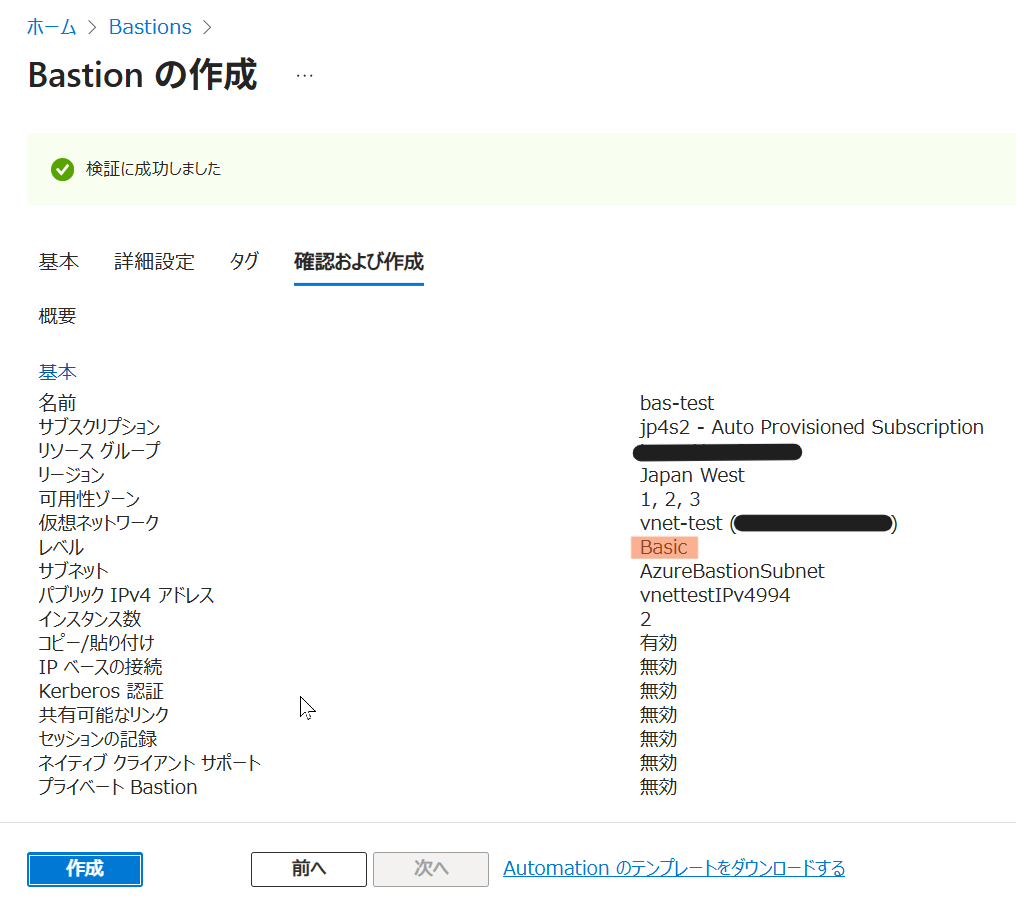Download the Automation template via link
The width and height of the screenshot is (1016, 907).
click(x=674, y=868)
